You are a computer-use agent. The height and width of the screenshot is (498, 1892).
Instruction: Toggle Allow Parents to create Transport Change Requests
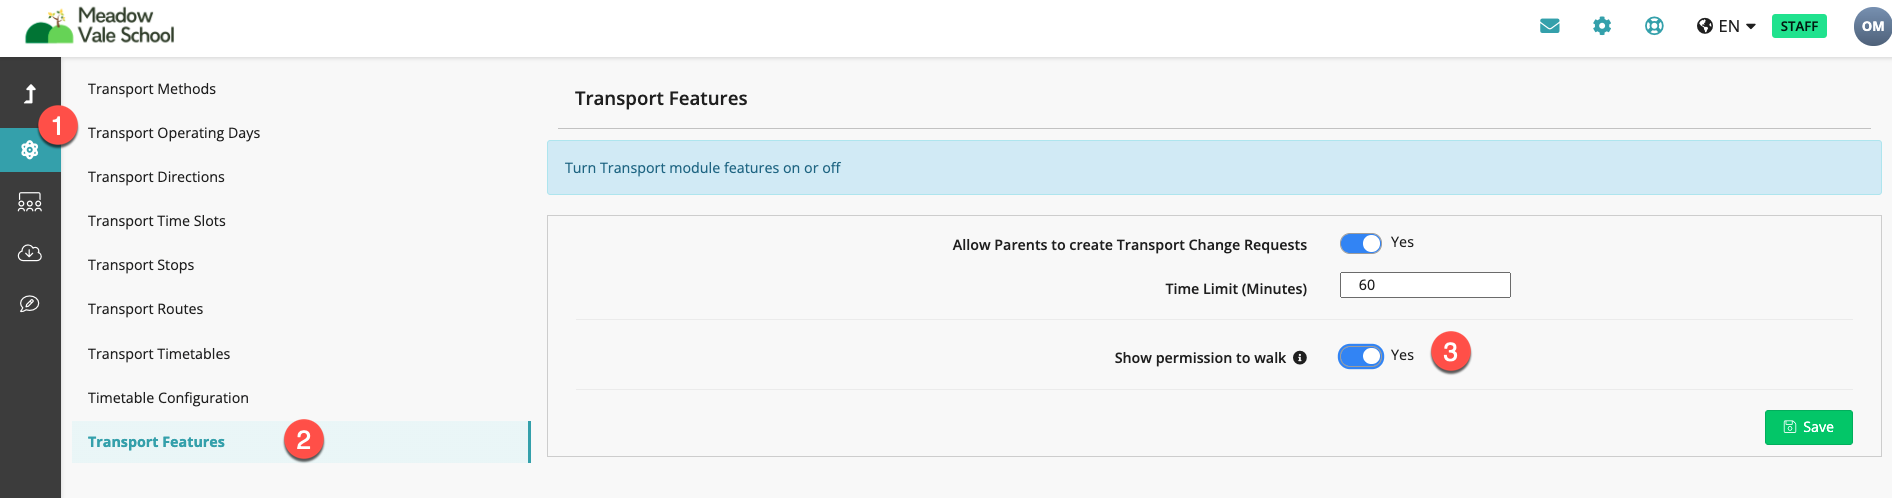pos(1361,243)
